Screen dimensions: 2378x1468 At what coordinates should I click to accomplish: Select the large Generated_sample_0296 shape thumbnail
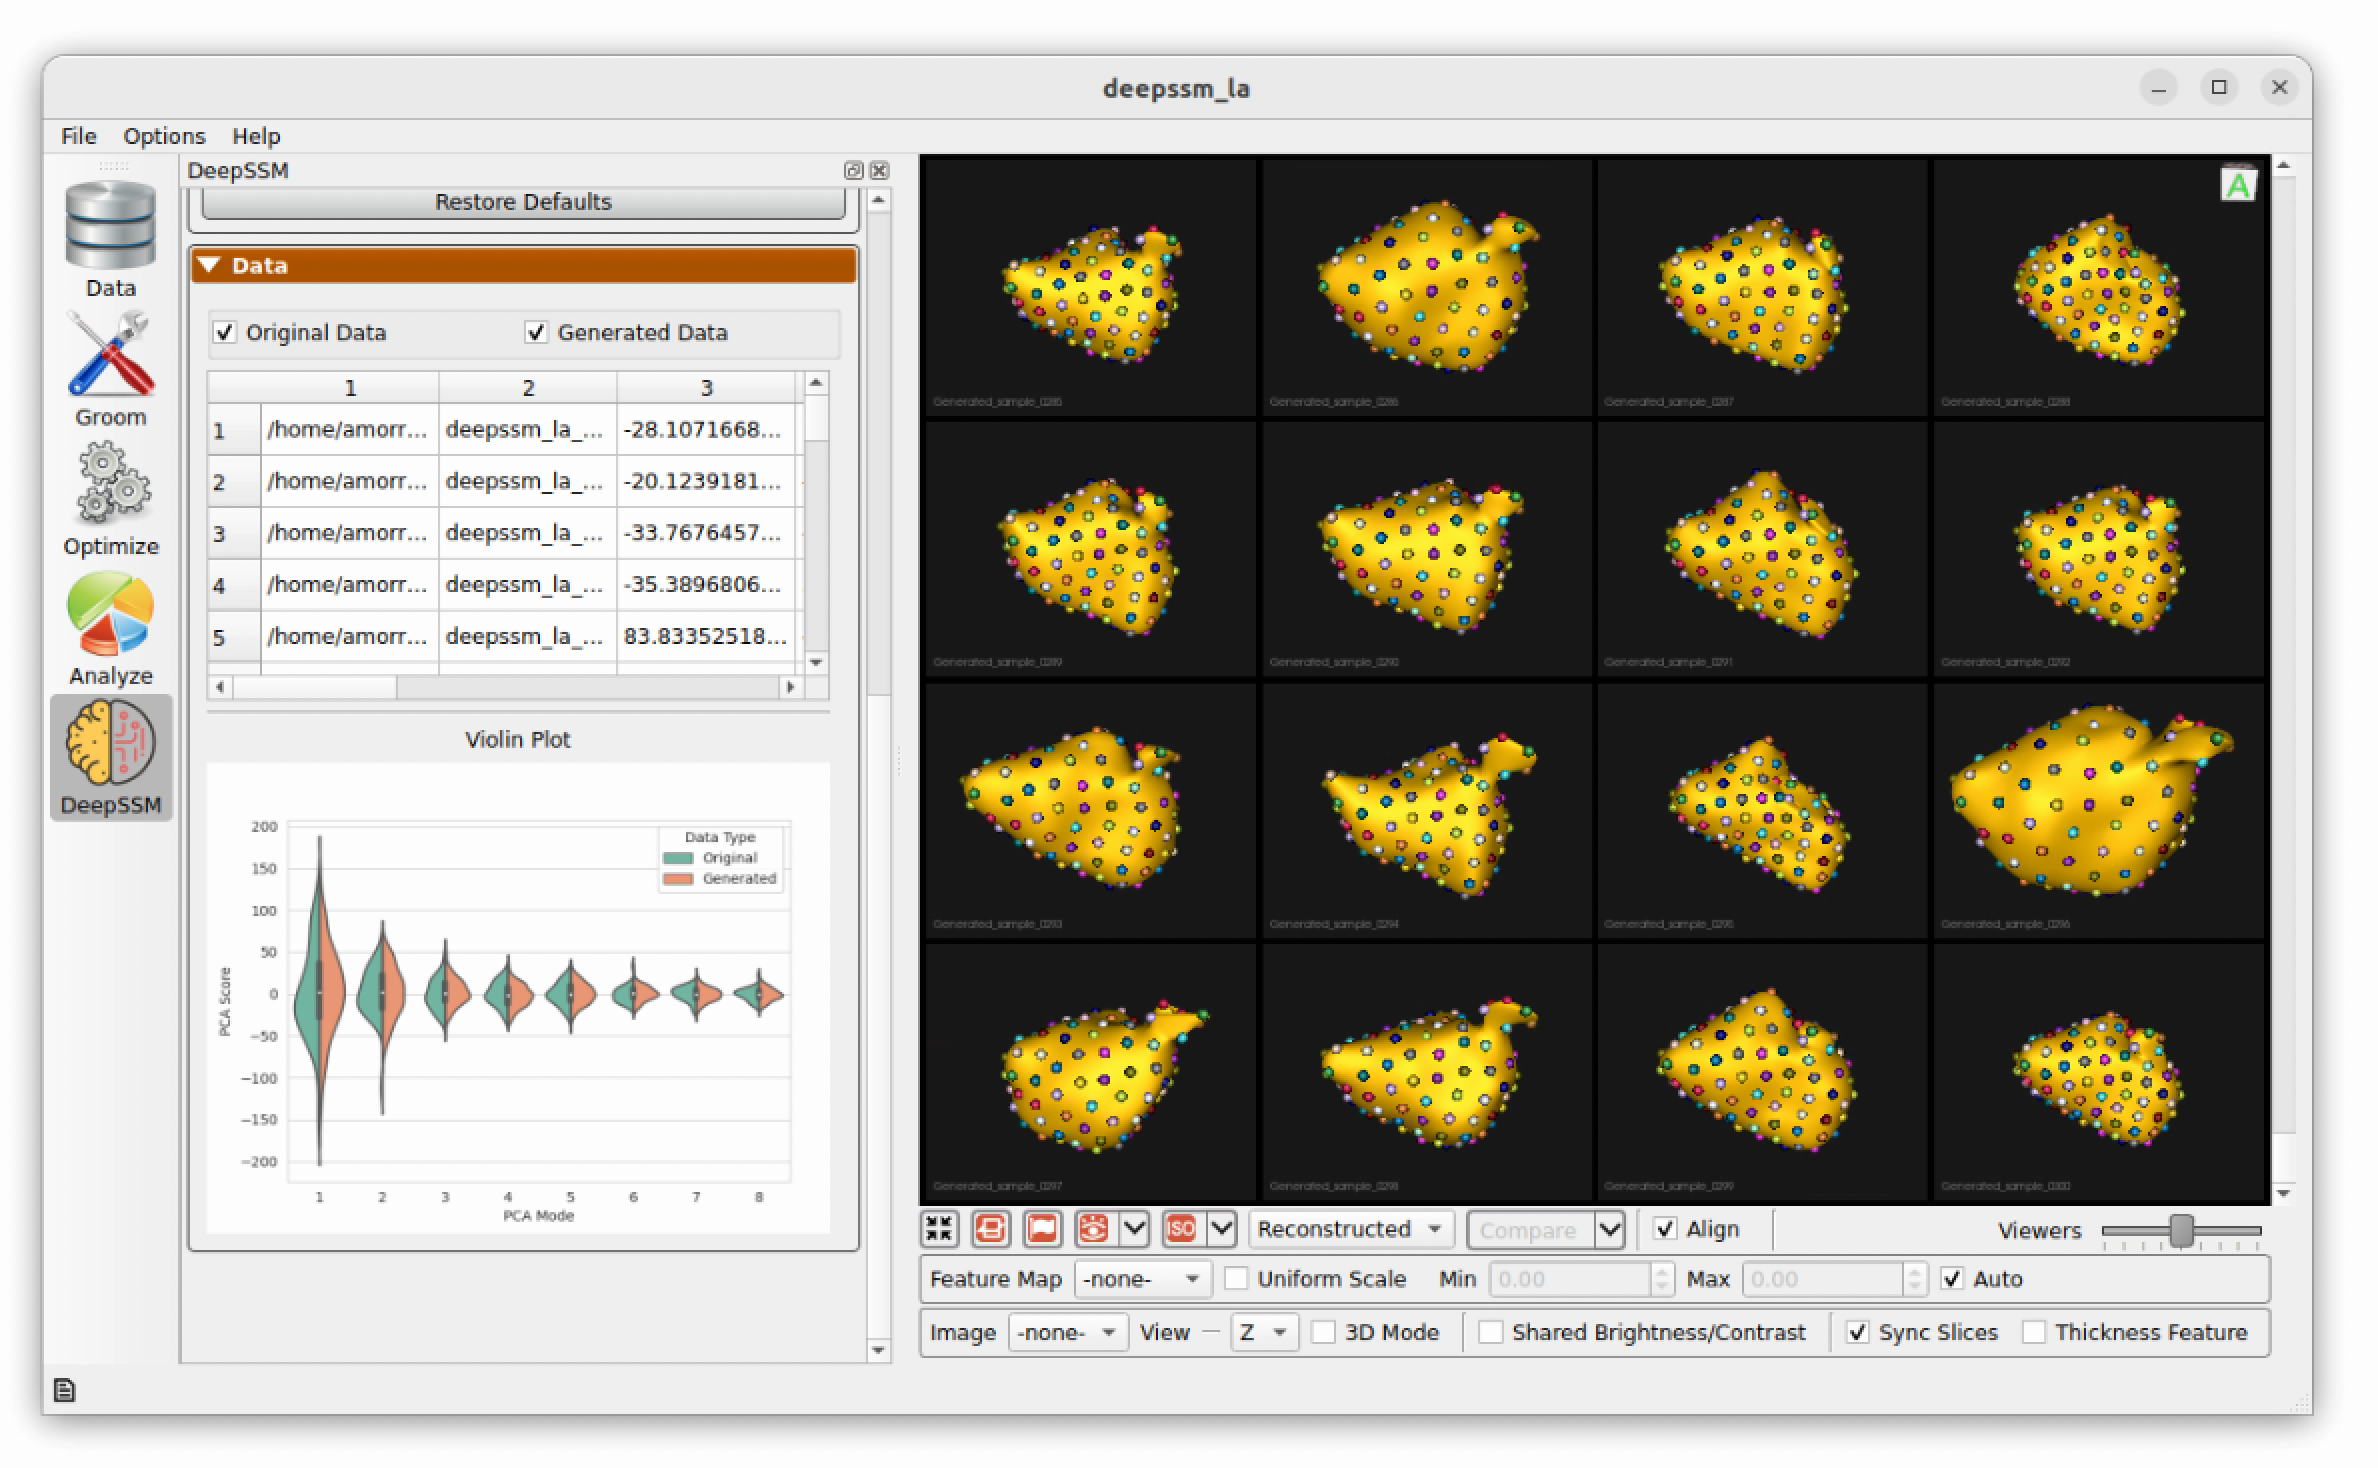coord(2098,810)
